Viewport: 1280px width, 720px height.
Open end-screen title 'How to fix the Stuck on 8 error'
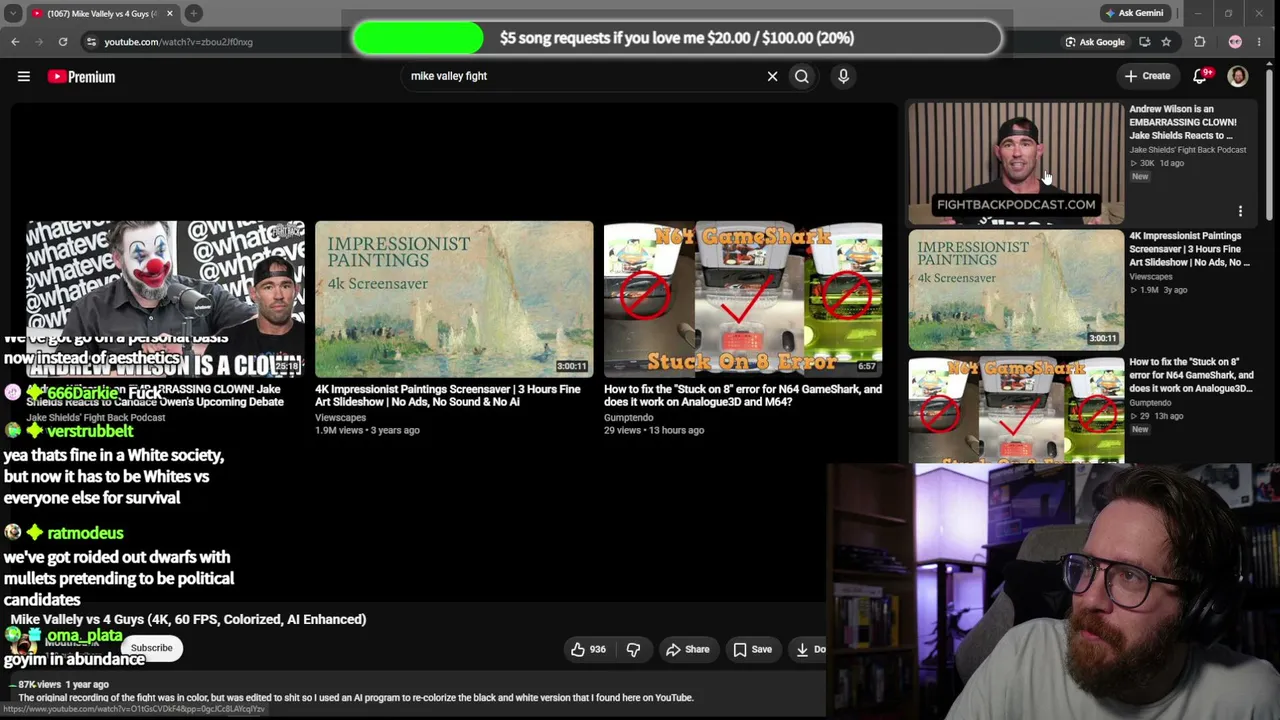(x=743, y=395)
